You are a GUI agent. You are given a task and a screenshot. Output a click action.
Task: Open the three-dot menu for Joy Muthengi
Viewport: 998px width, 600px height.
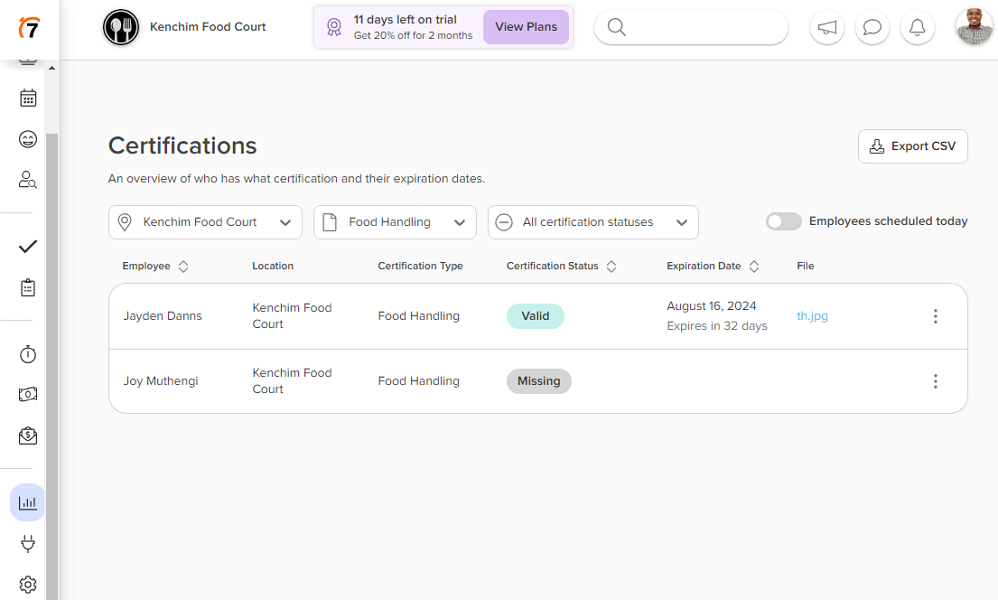point(935,381)
